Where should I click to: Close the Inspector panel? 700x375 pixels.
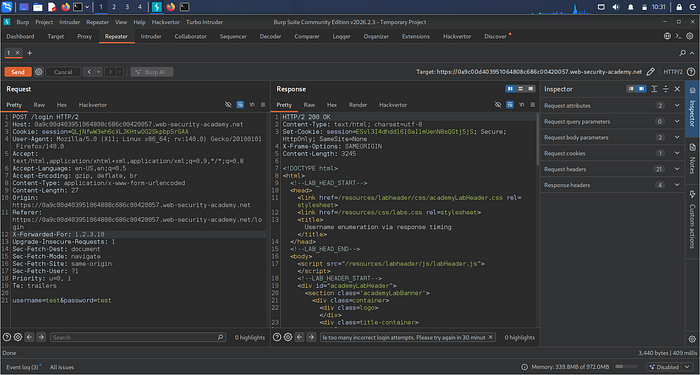(x=677, y=89)
